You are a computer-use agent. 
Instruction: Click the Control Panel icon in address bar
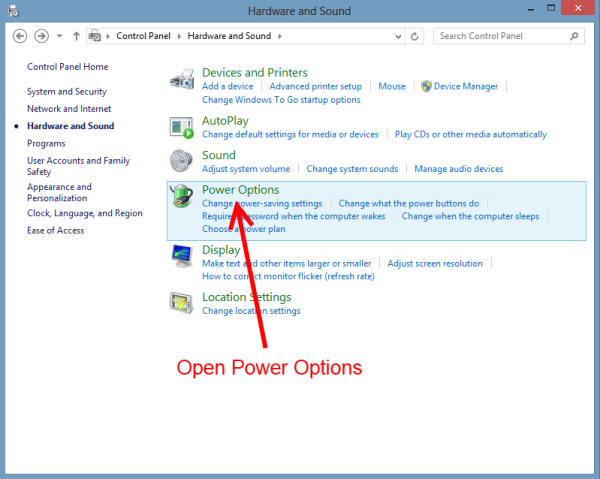tap(95, 36)
